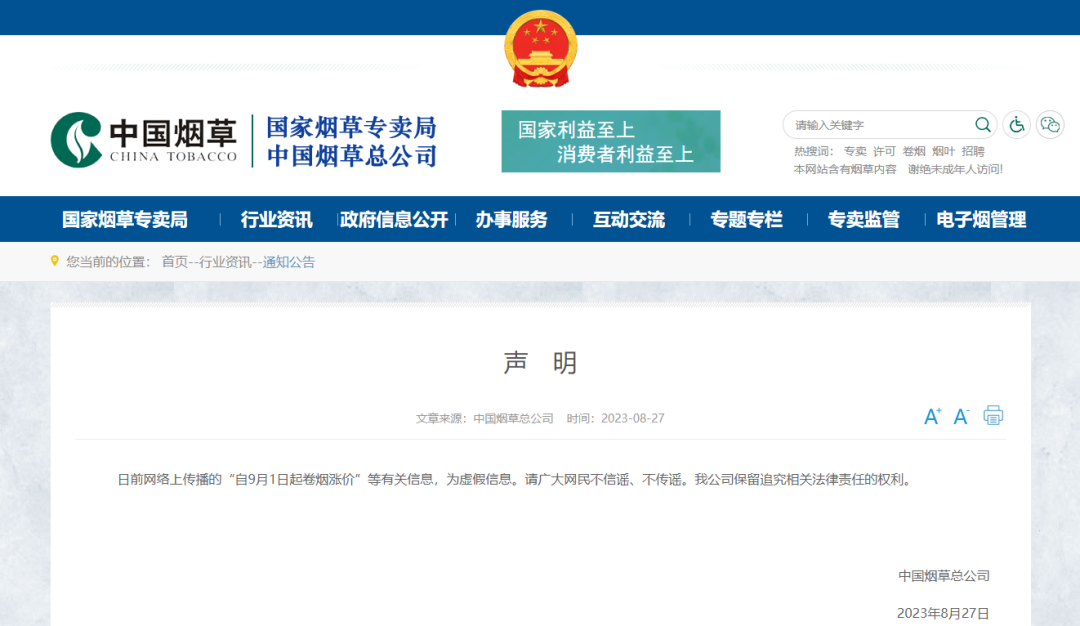Click the national emblem at the page top
1080x626 pixels.
(x=541, y=47)
